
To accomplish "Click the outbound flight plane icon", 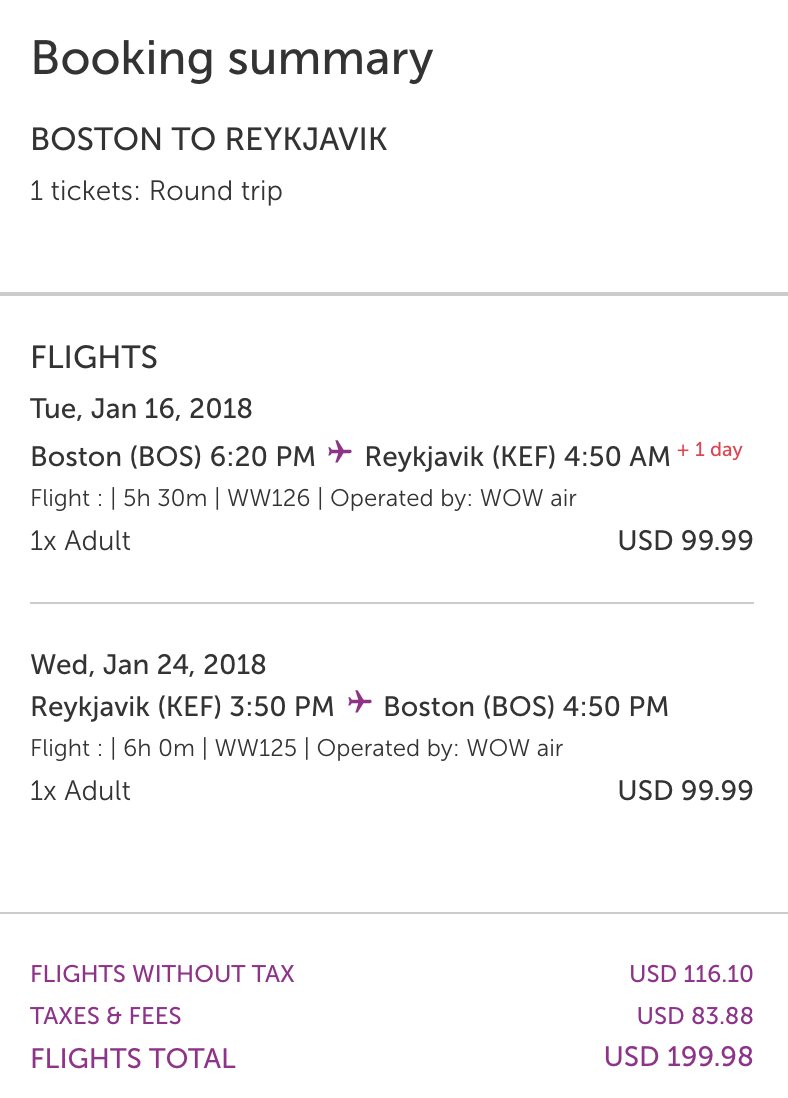I will click(340, 454).
